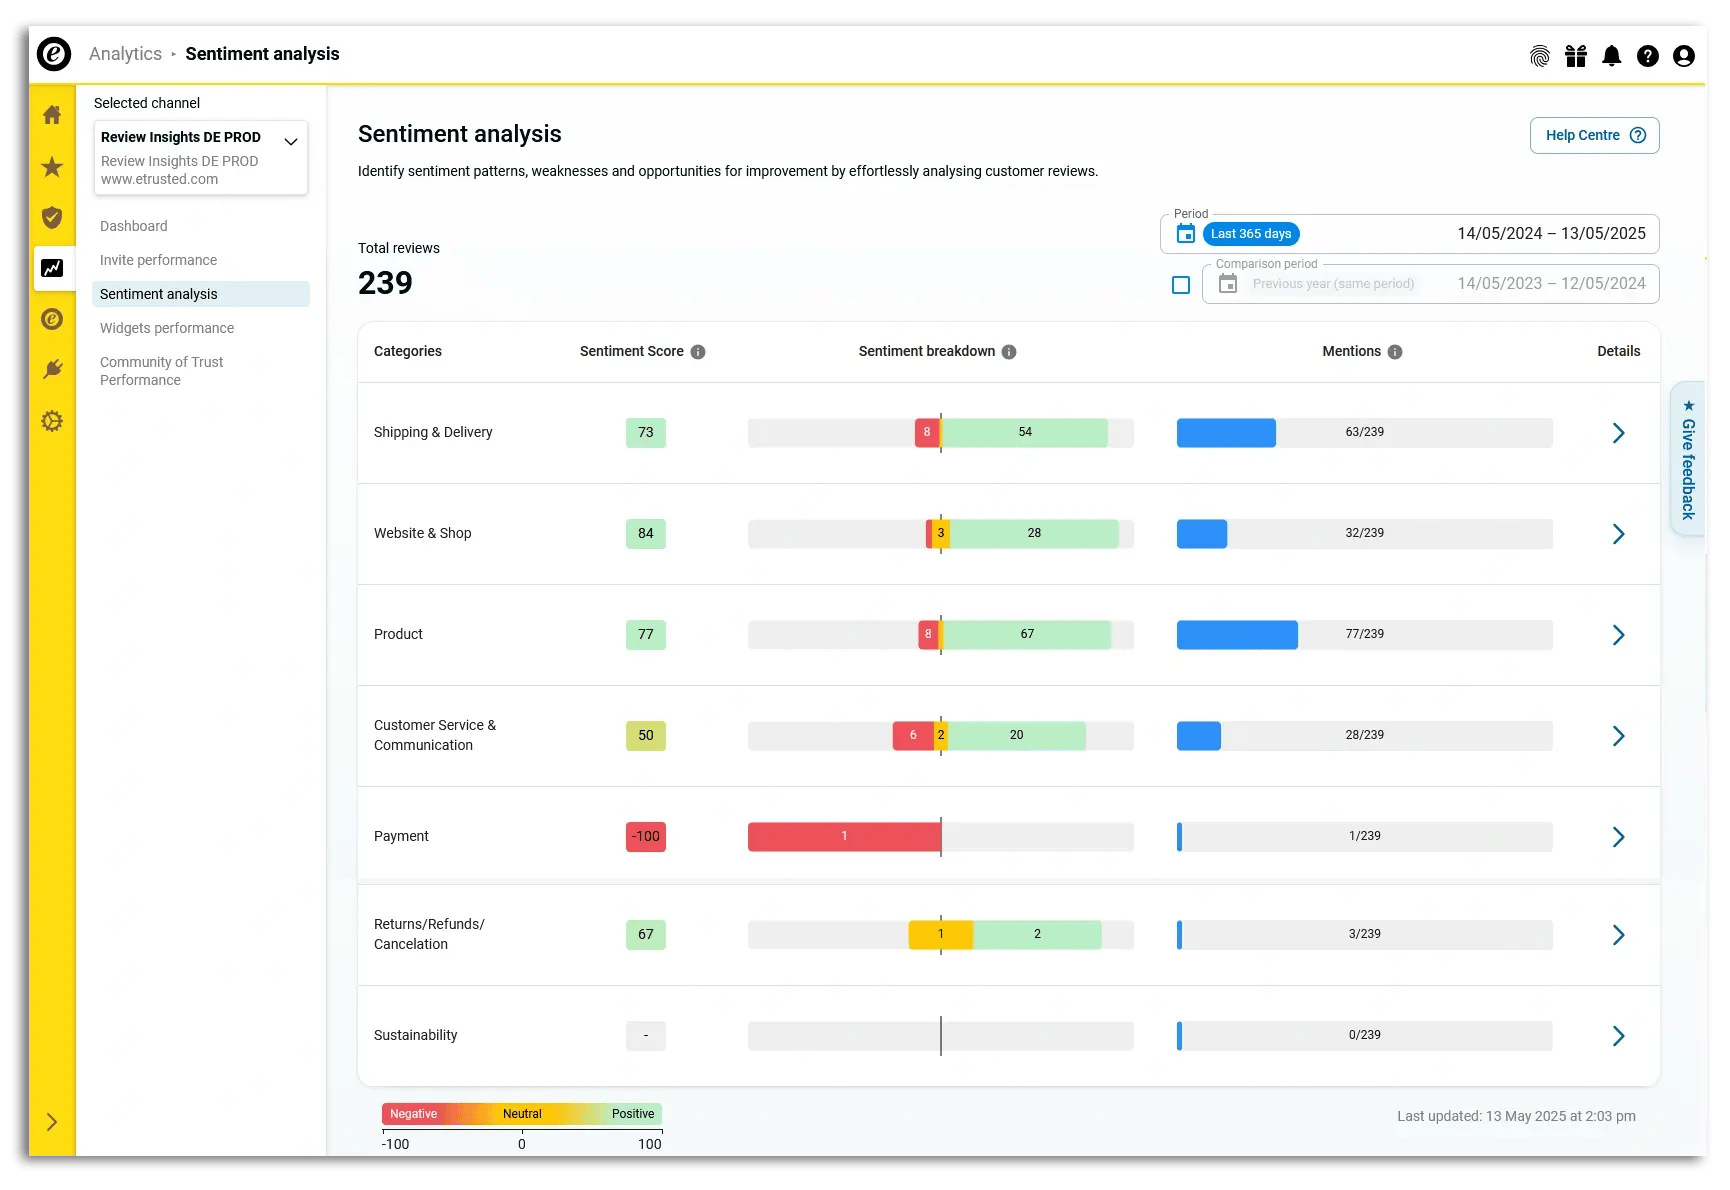
Task: Open the Period calendar picker
Action: pos(1185,233)
